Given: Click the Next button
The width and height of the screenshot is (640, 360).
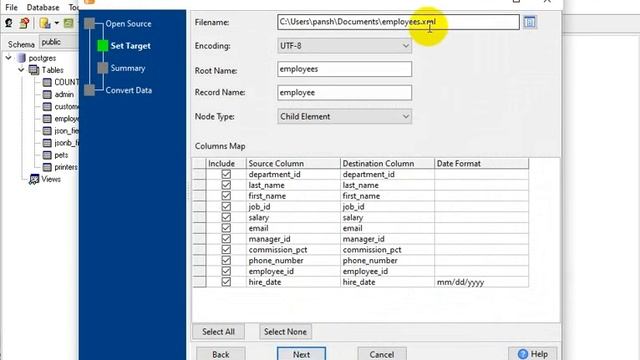Looking at the screenshot, I should 301,354.
